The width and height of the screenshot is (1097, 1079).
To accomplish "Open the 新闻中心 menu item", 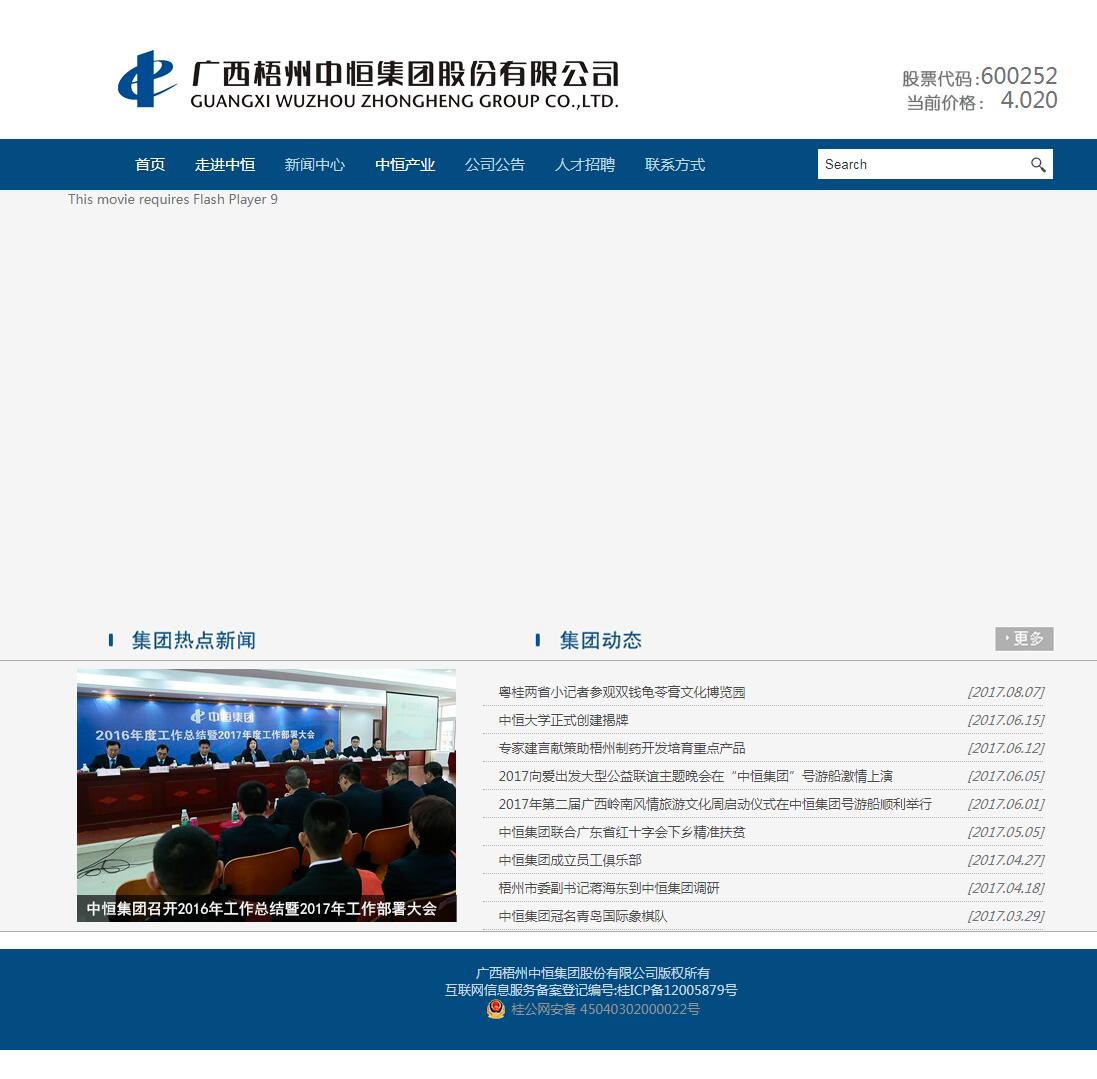I will tap(314, 164).
